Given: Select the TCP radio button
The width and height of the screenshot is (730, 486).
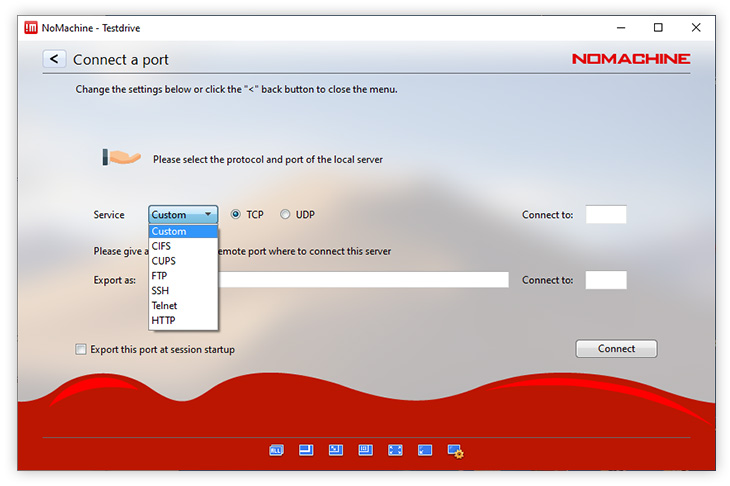Looking at the screenshot, I should 236,214.
